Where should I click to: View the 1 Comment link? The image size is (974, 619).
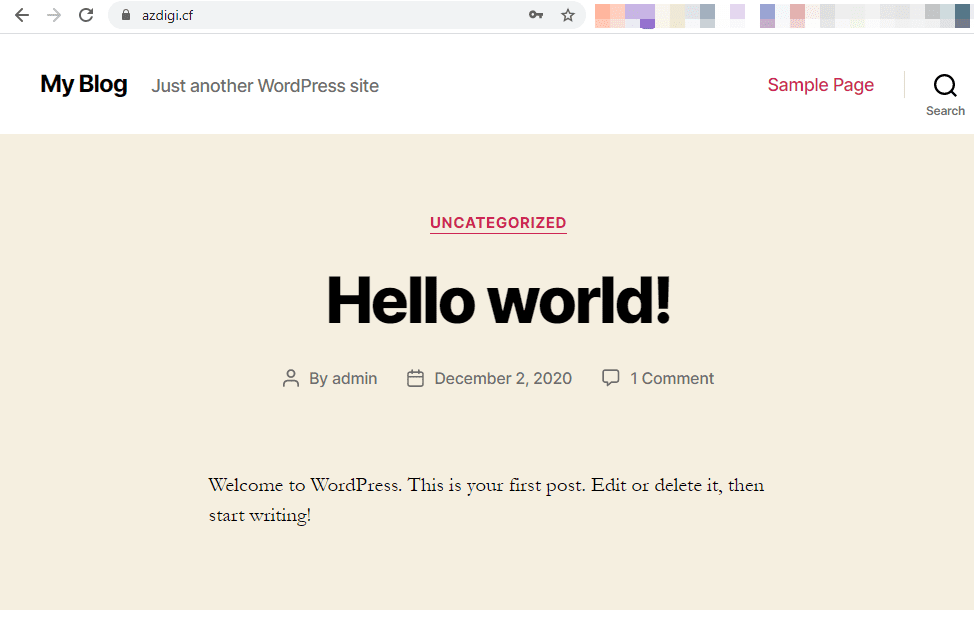(x=672, y=378)
